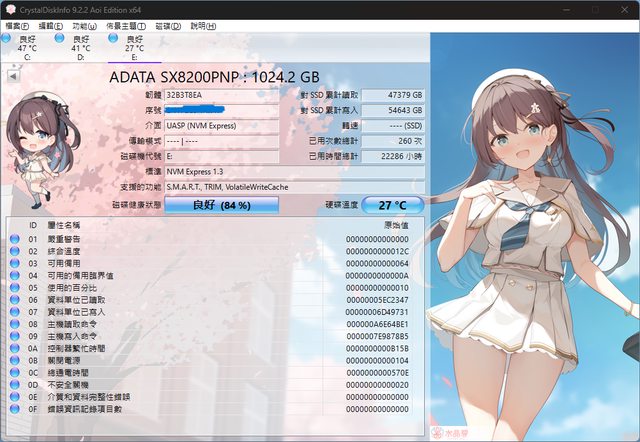
Task: Click the 原始值 column header
Action: (395, 227)
